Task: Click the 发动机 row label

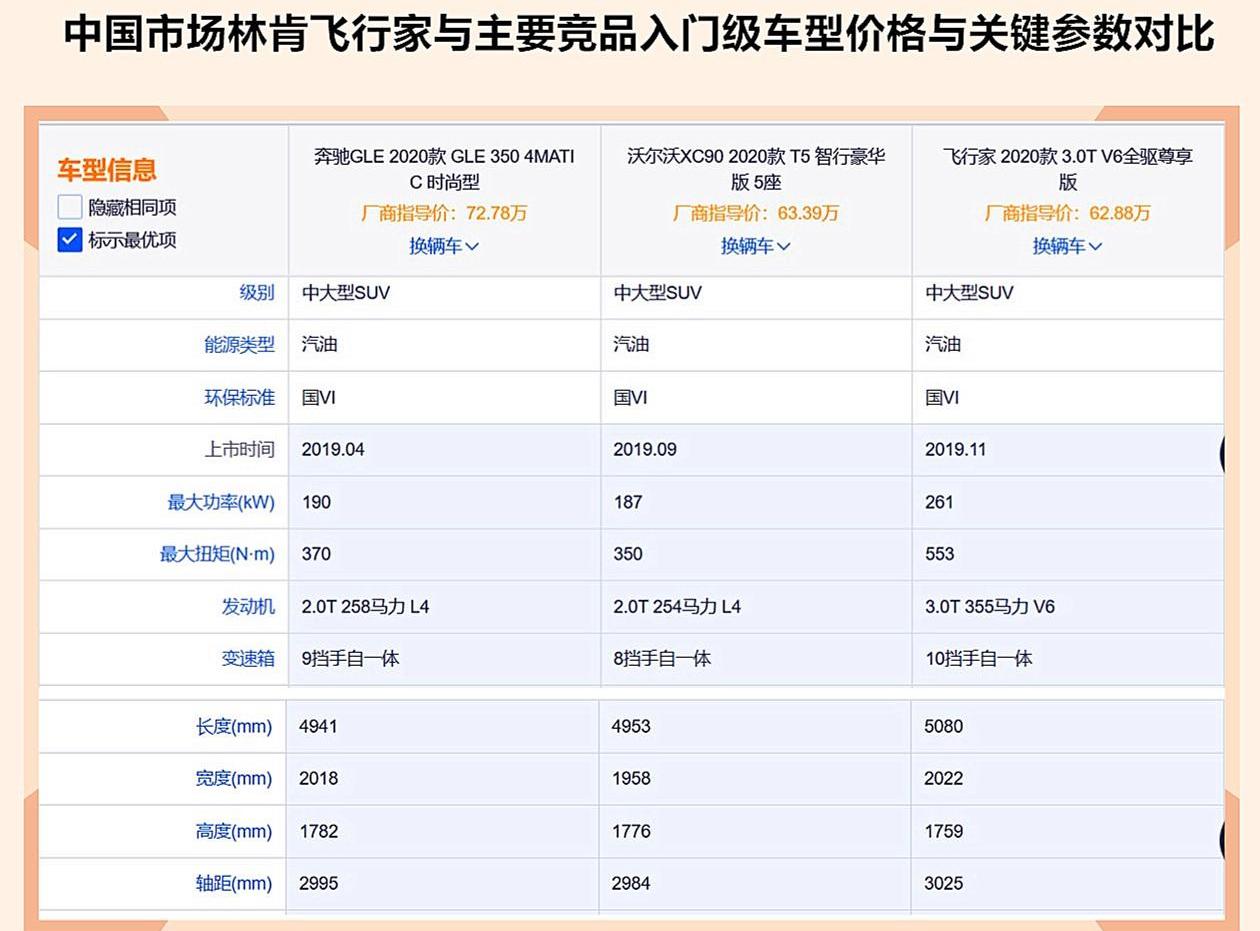Action: [248, 607]
